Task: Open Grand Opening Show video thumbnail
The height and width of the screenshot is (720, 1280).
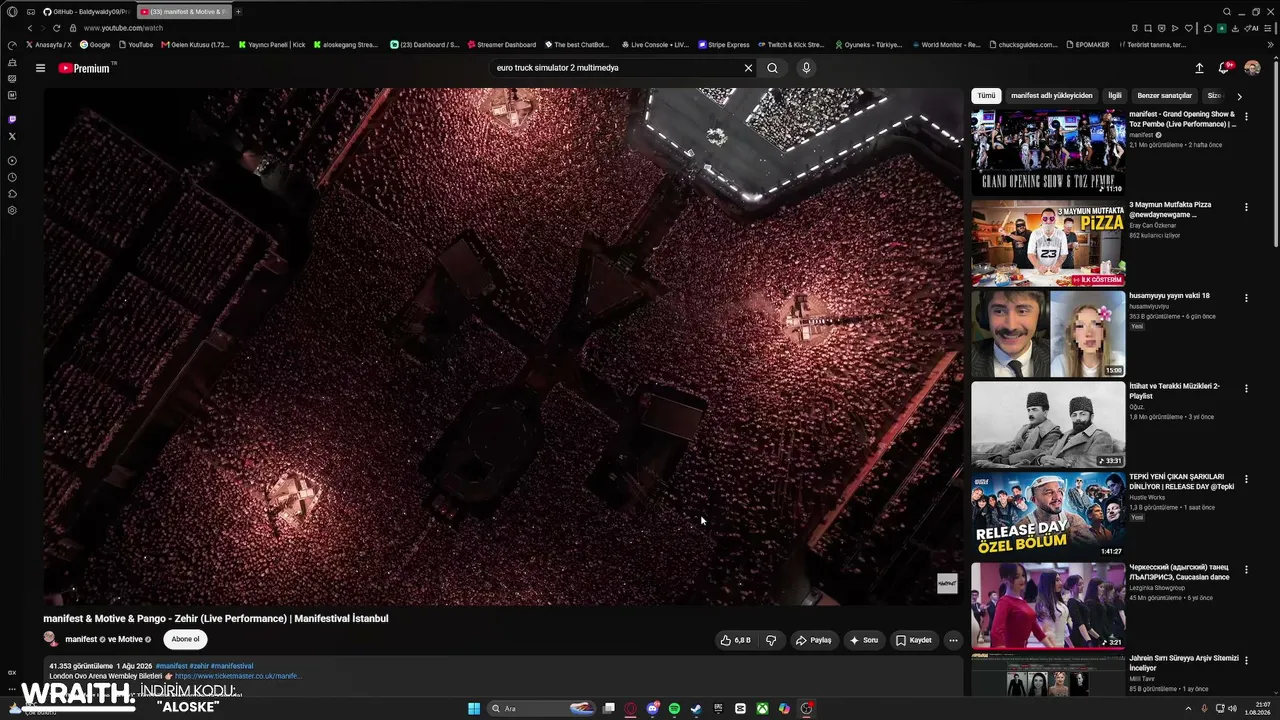Action: pyautogui.click(x=1048, y=152)
